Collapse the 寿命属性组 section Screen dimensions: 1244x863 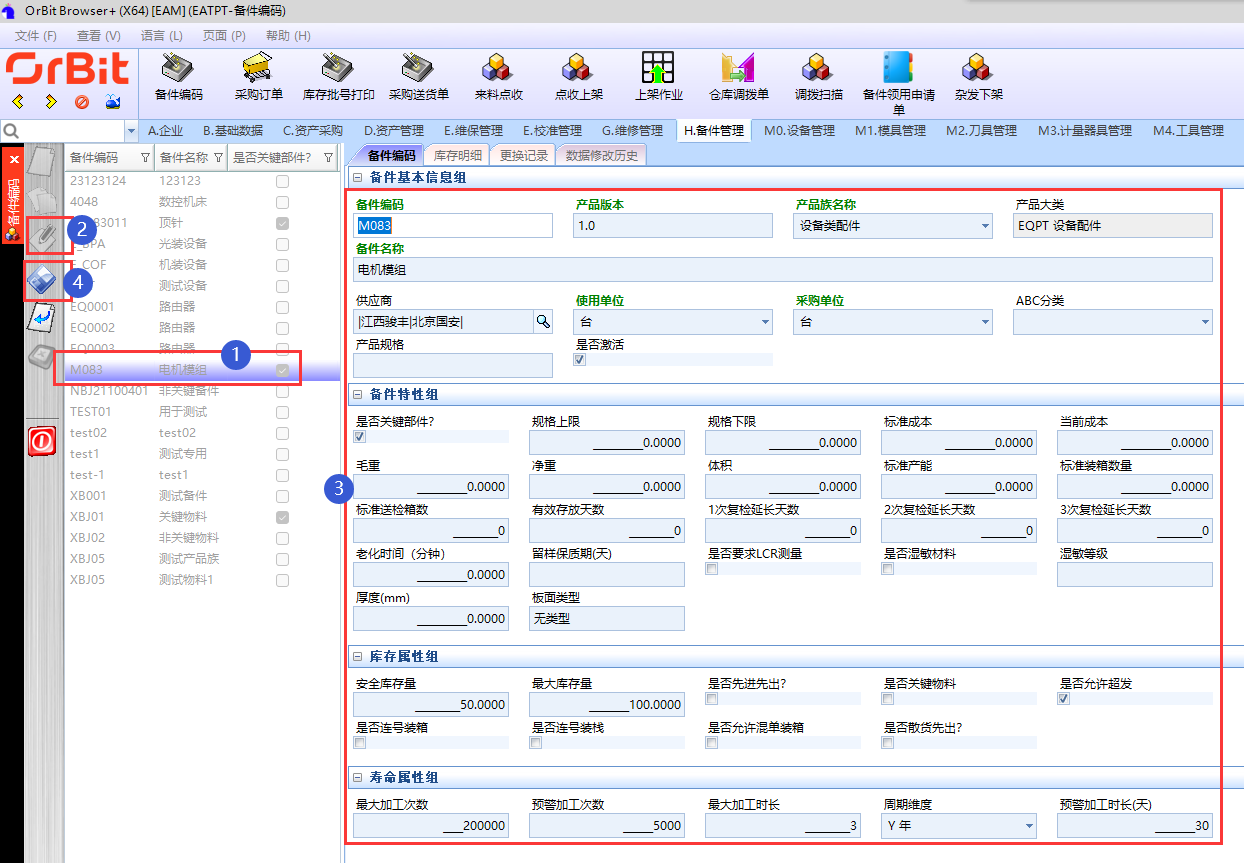(357, 777)
